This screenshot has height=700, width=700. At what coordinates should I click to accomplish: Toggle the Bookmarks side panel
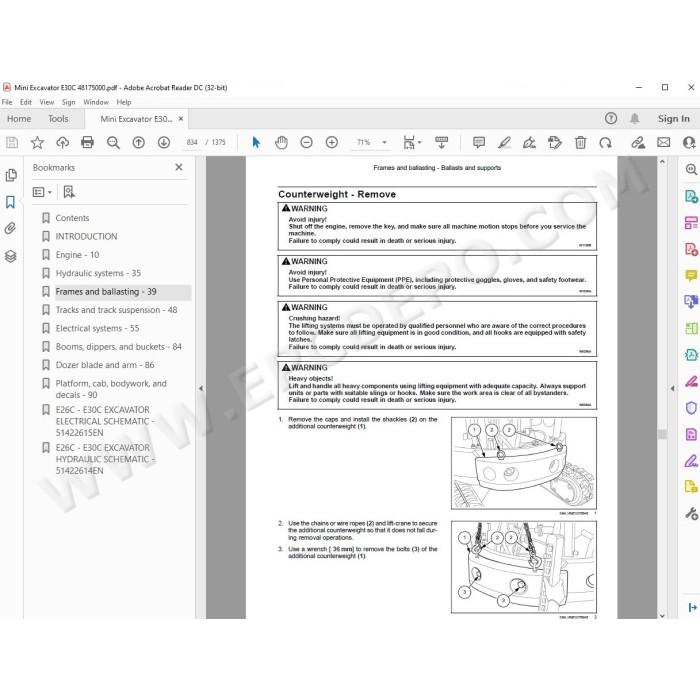[10, 202]
